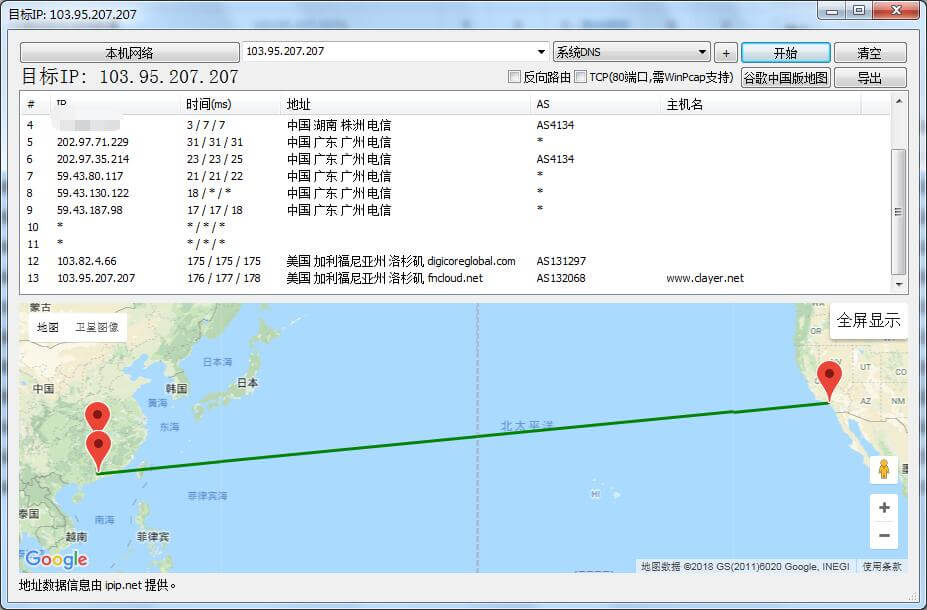Click the lower red pin at Guangzhou

click(98, 449)
